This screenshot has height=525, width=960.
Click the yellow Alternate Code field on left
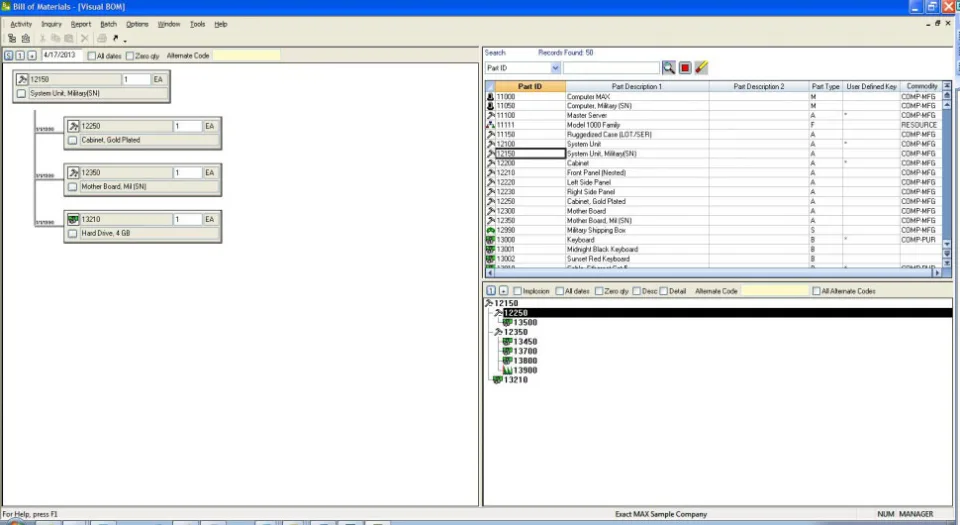tap(246, 56)
